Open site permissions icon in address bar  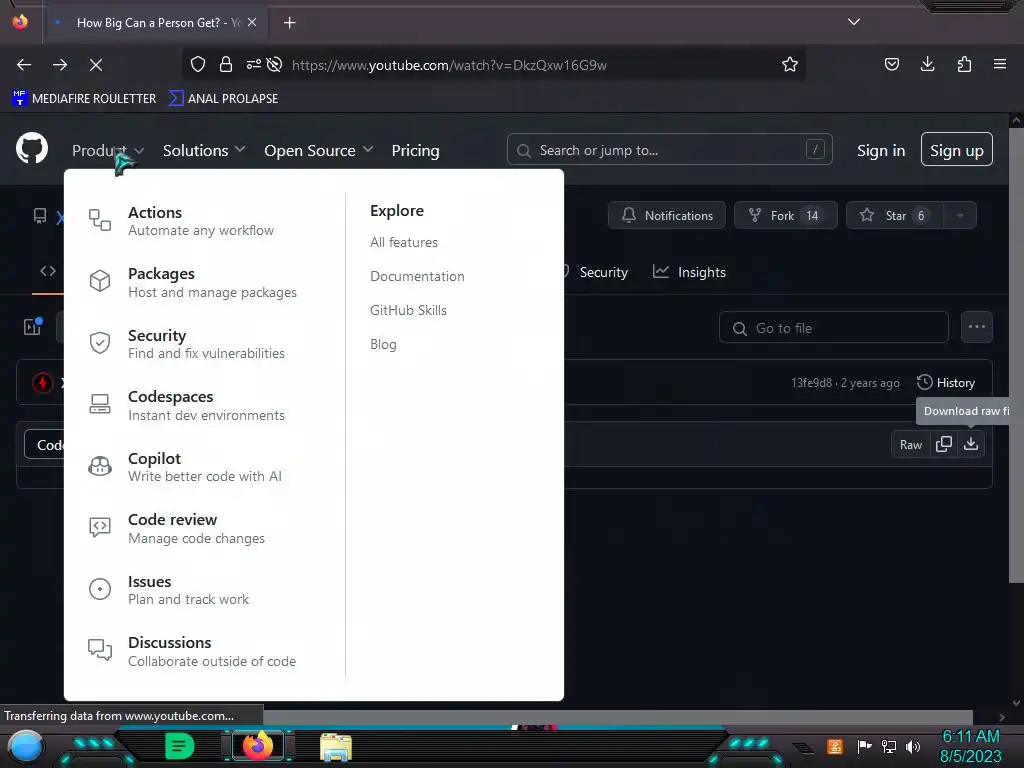(x=253, y=64)
